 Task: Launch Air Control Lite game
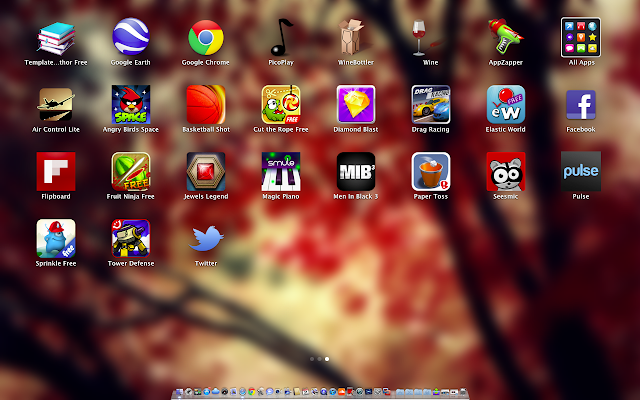click(56, 104)
